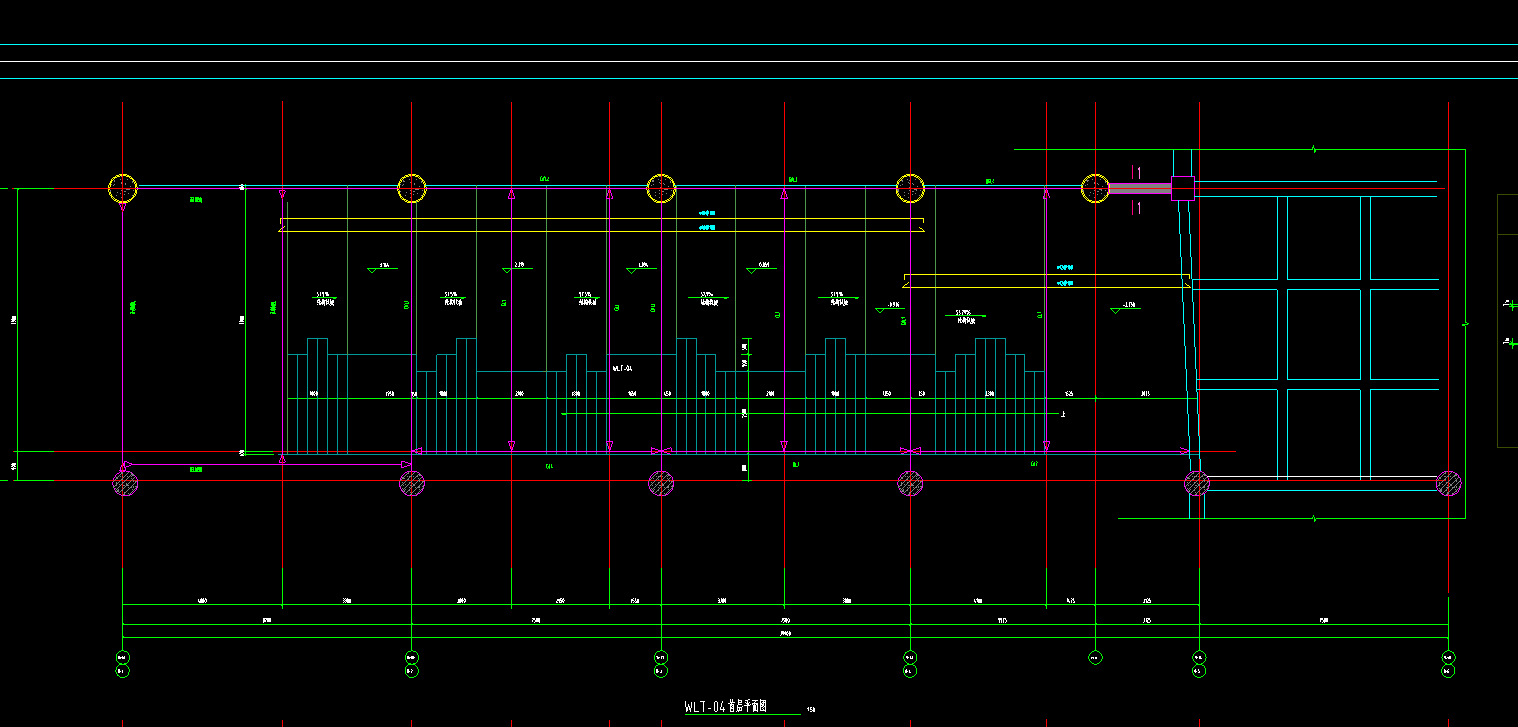Image resolution: width=1518 pixels, height=727 pixels.
Task: Select the break-line symbol on the bottom boundary line
Action: (x=1313, y=518)
